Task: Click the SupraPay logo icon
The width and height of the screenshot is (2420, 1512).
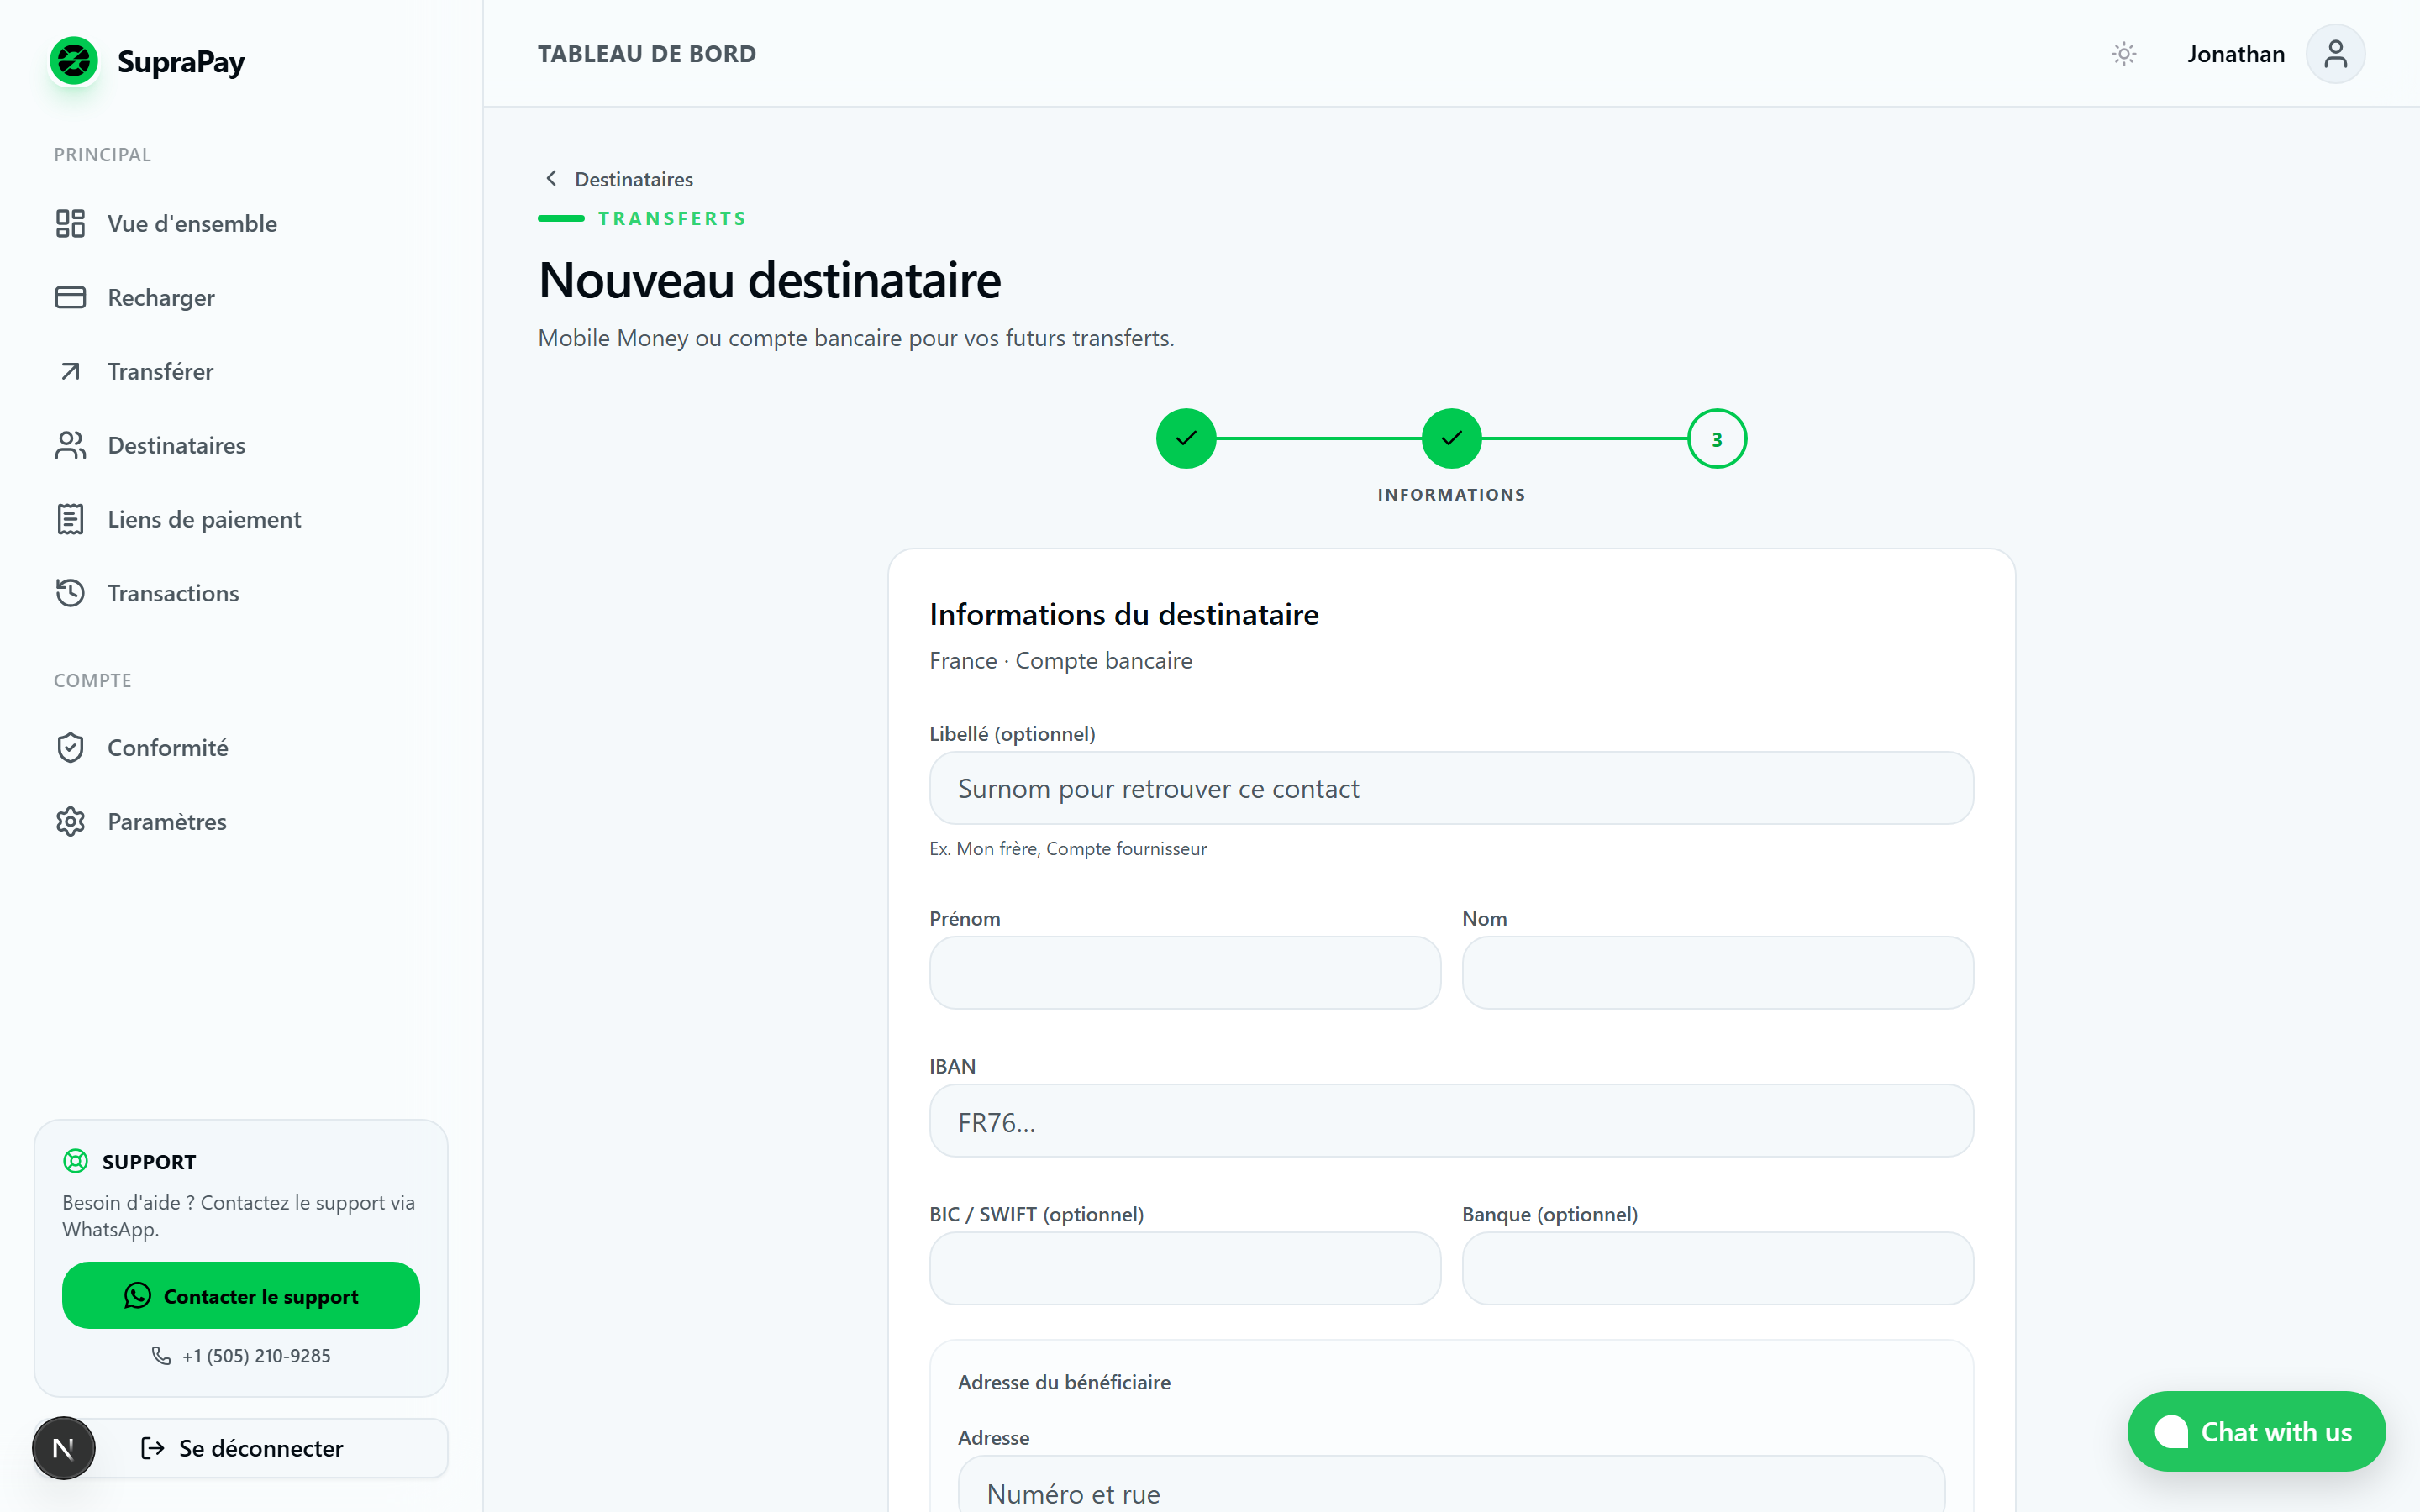Action: (74, 61)
